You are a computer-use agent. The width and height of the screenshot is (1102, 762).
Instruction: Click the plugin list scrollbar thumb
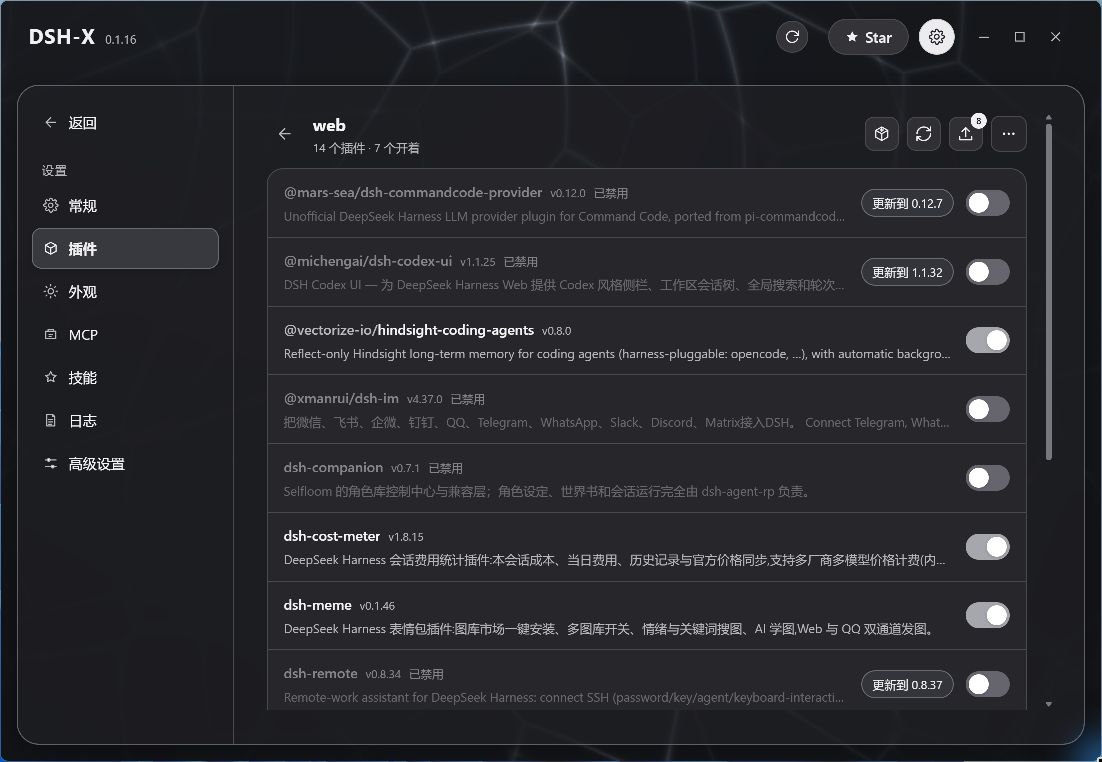(x=1049, y=292)
